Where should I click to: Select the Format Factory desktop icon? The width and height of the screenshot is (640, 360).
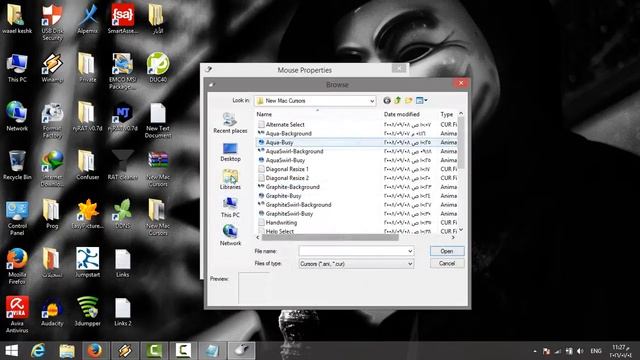(52, 120)
